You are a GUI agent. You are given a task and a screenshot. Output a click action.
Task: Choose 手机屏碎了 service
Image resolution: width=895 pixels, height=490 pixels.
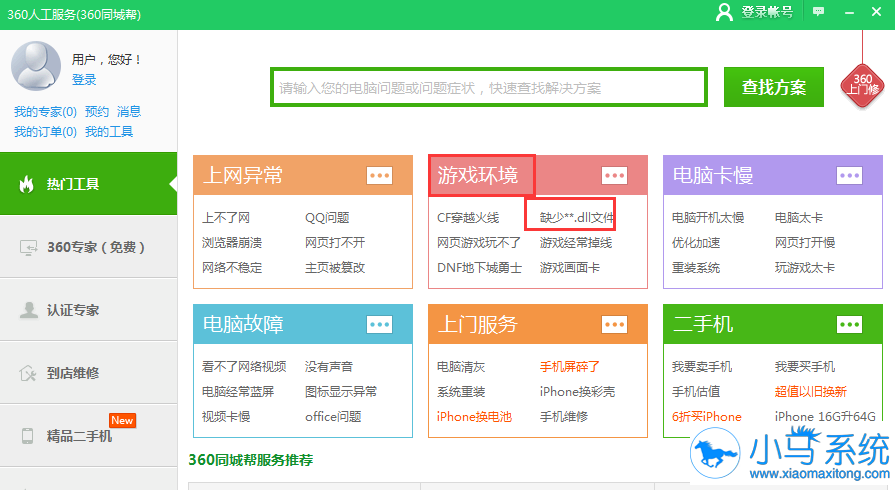pyautogui.click(x=570, y=367)
